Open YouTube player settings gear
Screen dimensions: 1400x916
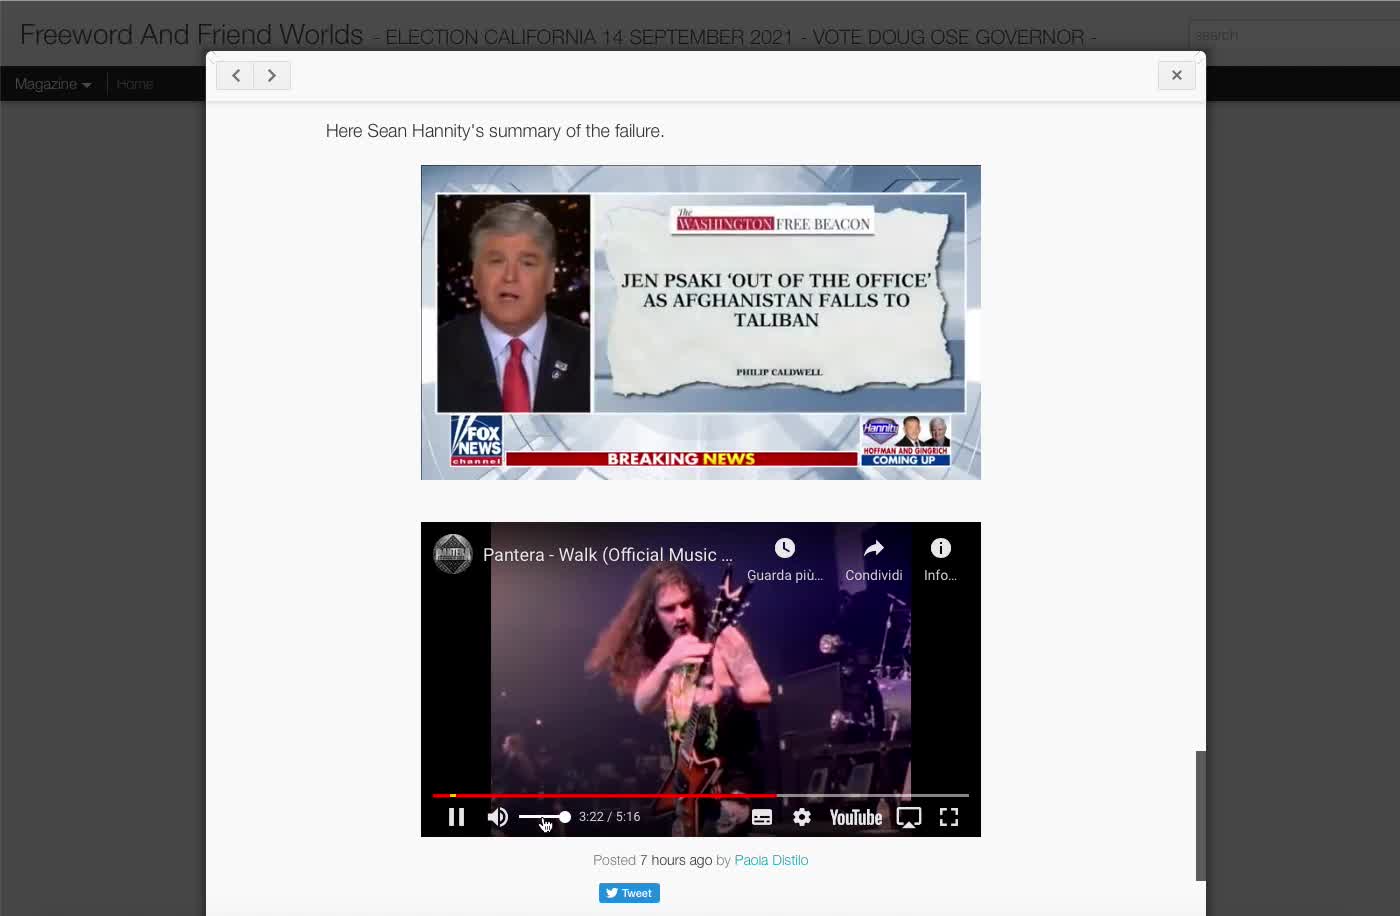click(802, 817)
